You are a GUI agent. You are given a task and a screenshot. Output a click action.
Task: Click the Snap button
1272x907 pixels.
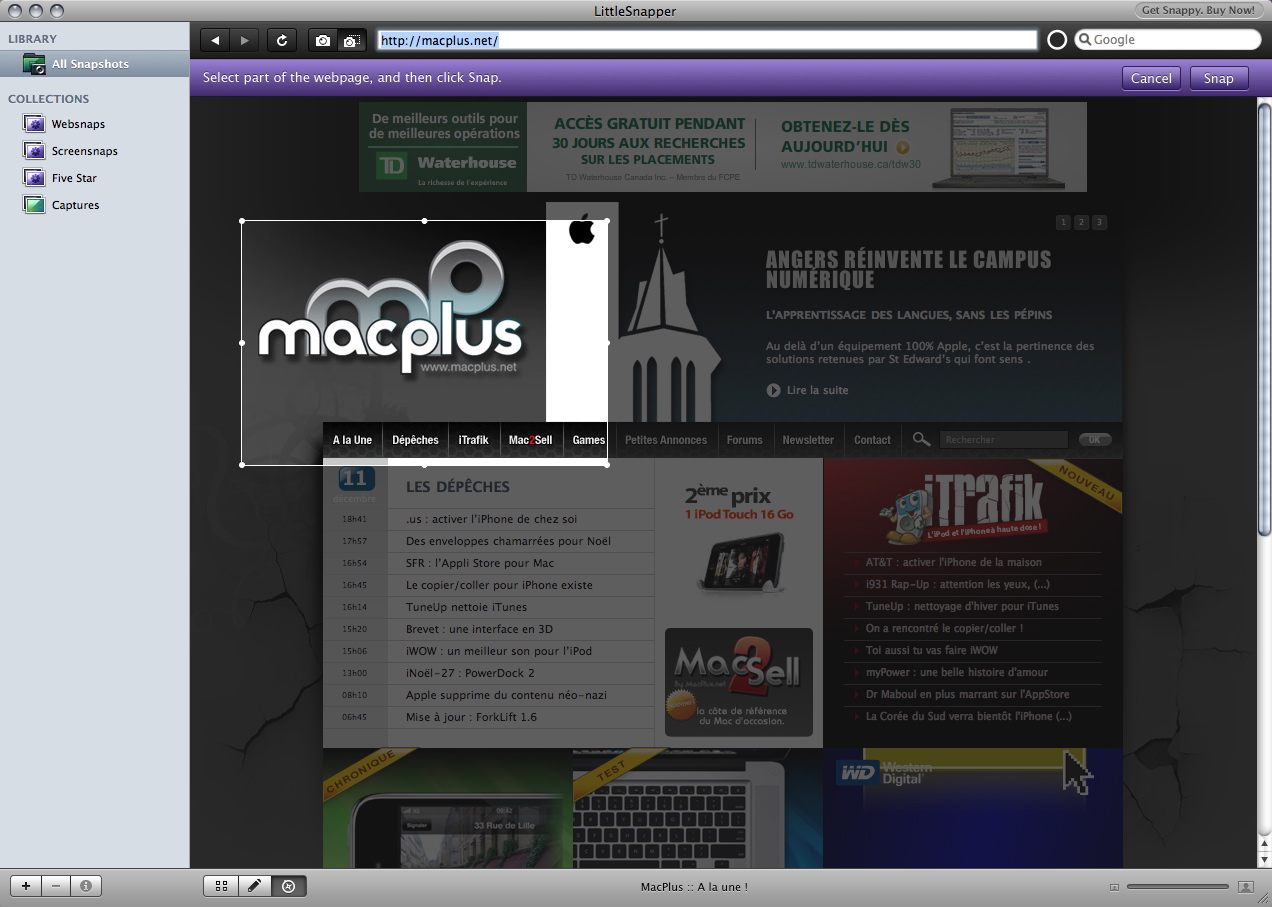click(x=1219, y=78)
